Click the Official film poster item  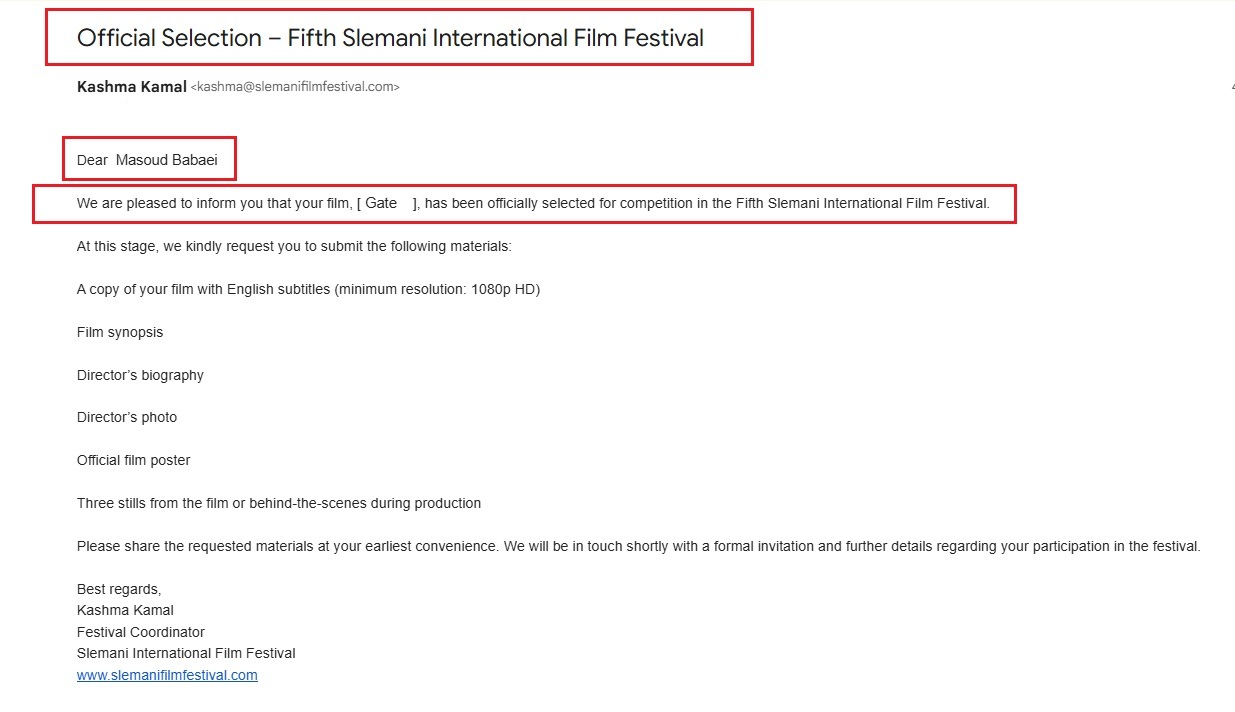point(133,460)
